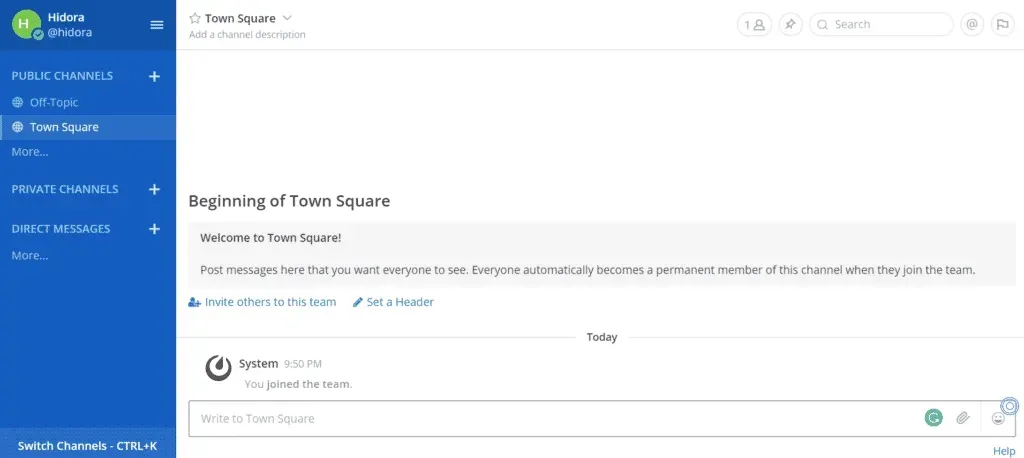Show recent mentions
Image resolution: width=1024 pixels, height=458 pixels.
click(x=971, y=25)
